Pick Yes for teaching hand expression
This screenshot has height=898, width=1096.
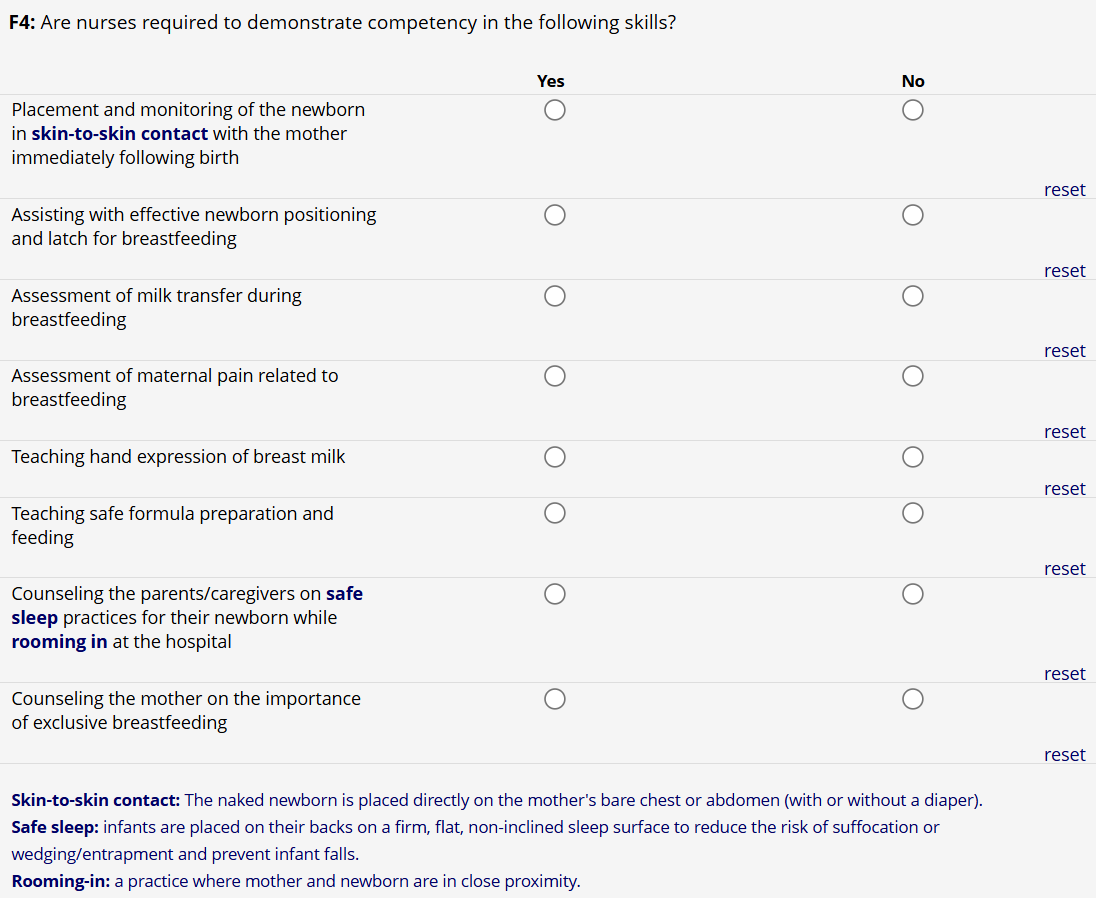pos(555,457)
